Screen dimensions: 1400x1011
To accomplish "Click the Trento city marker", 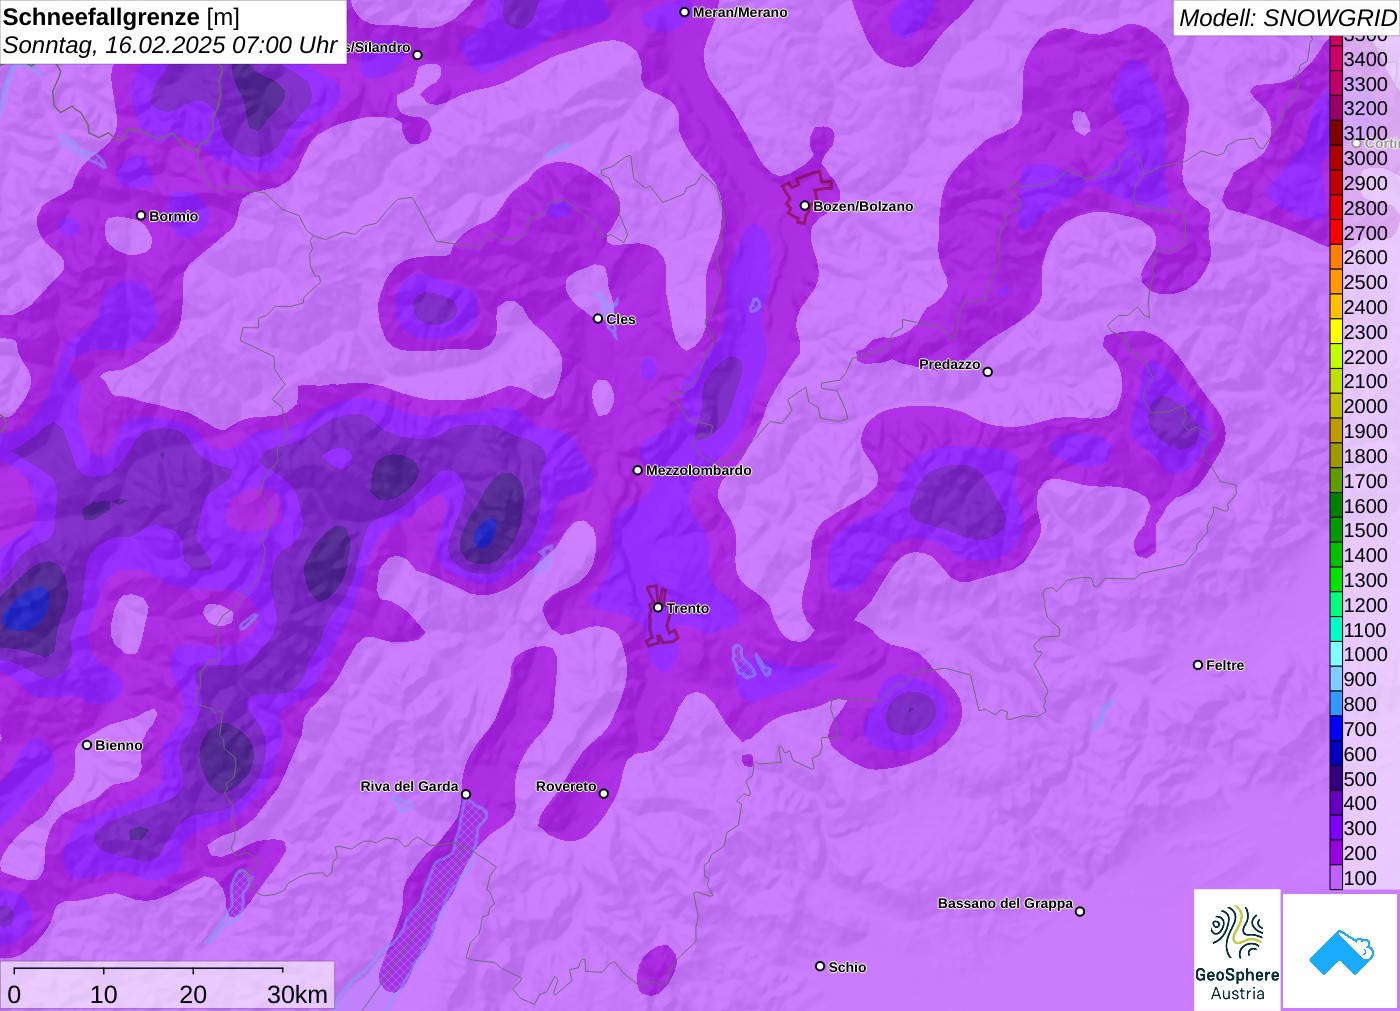I will click(658, 607).
